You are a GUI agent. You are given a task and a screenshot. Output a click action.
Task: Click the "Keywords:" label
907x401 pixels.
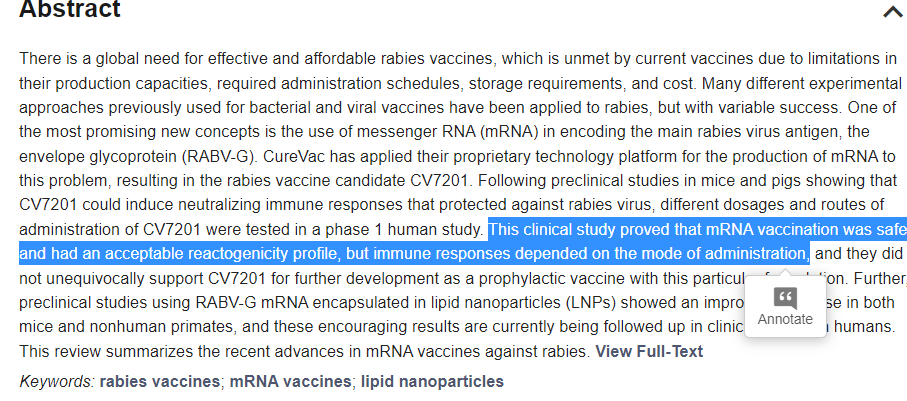[x=57, y=381]
